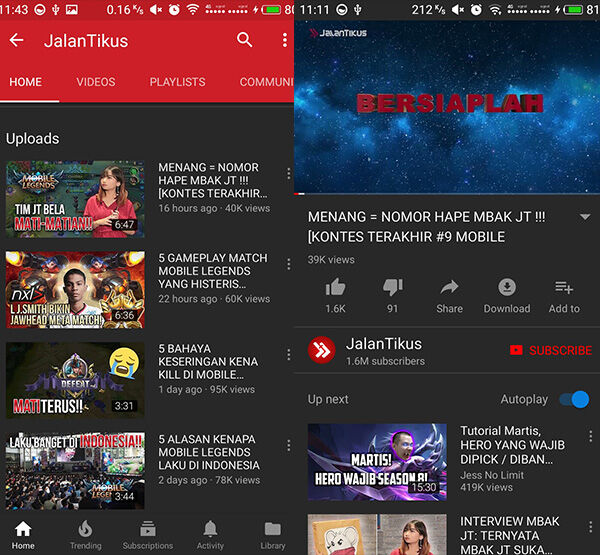Viewport: 600px width, 555px height.
Task: Open options for 5 BAHAYA KESERINGAN video
Action: click(289, 354)
